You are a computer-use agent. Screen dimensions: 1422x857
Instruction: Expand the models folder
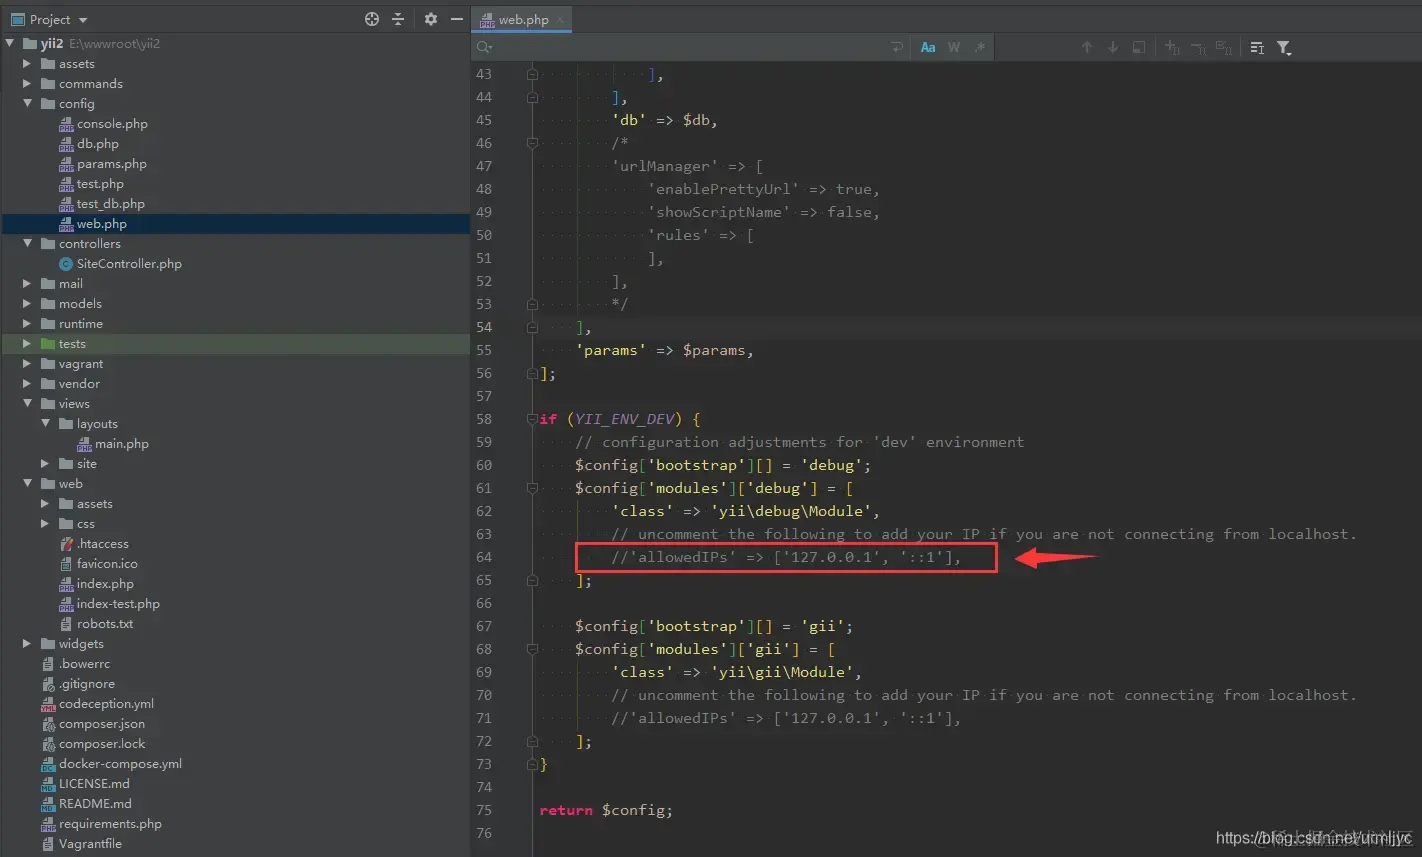[x=28, y=304]
